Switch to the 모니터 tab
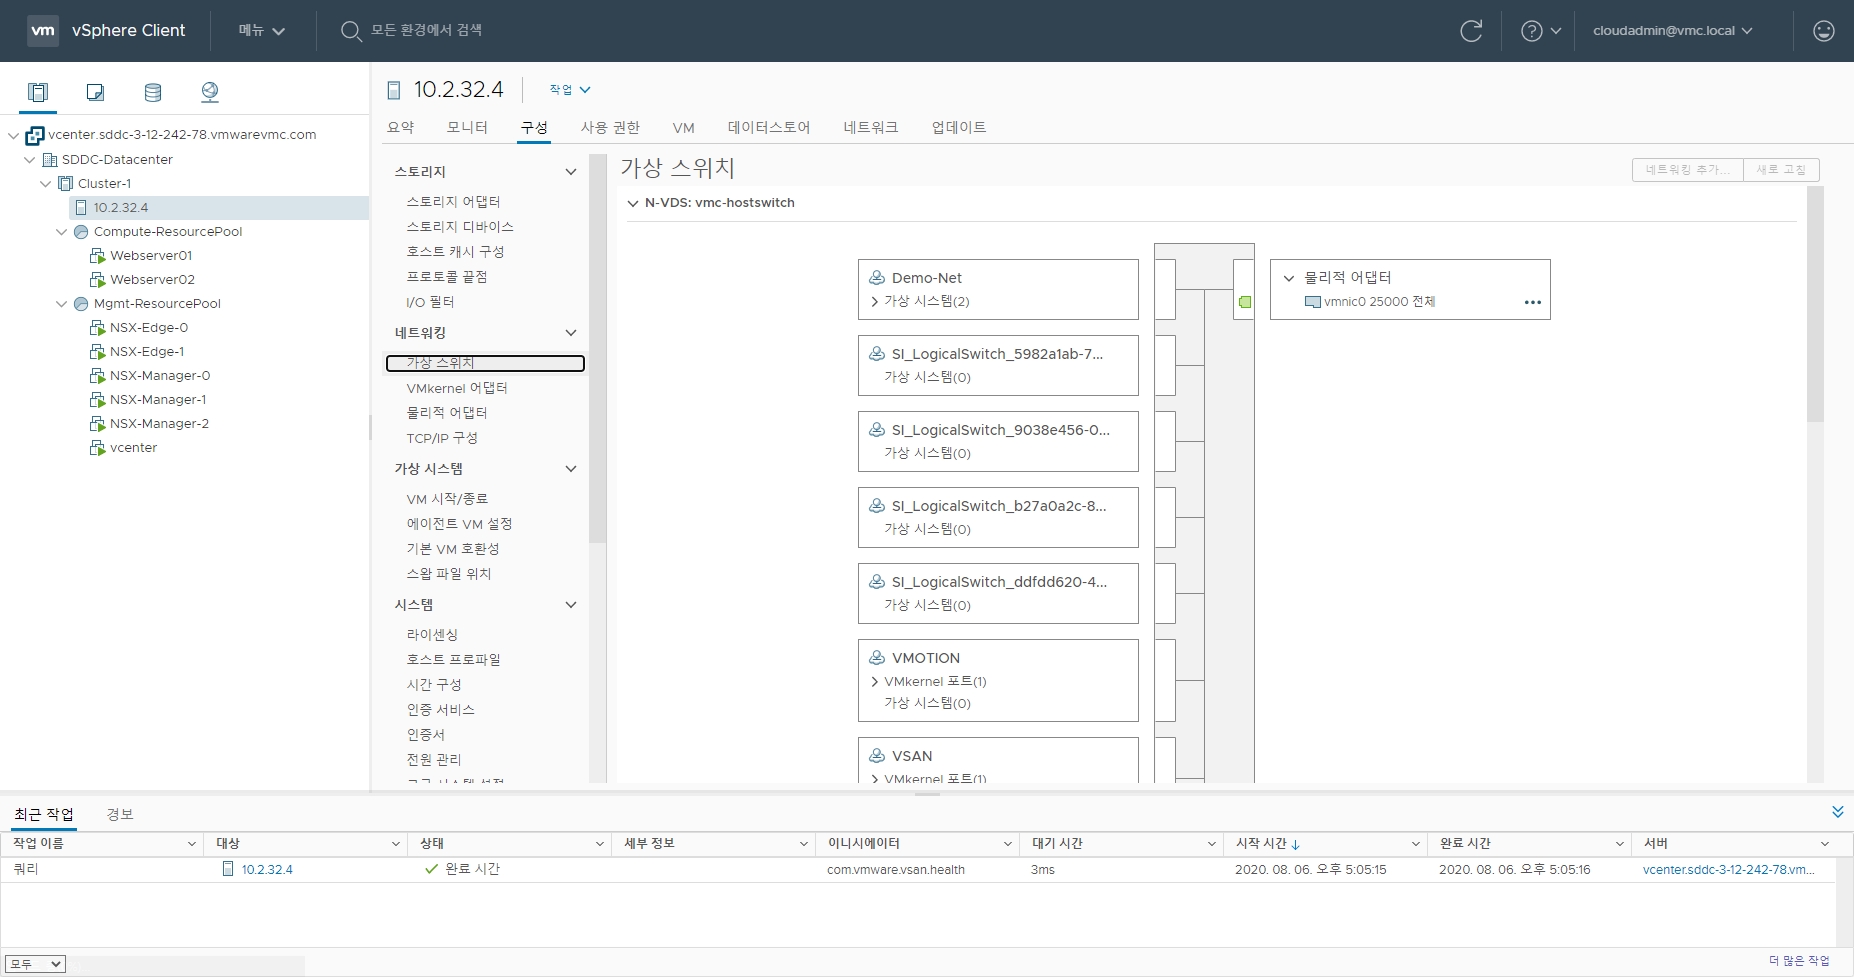Viewport: 1854px width, 977px height. [x=467, y=127]
